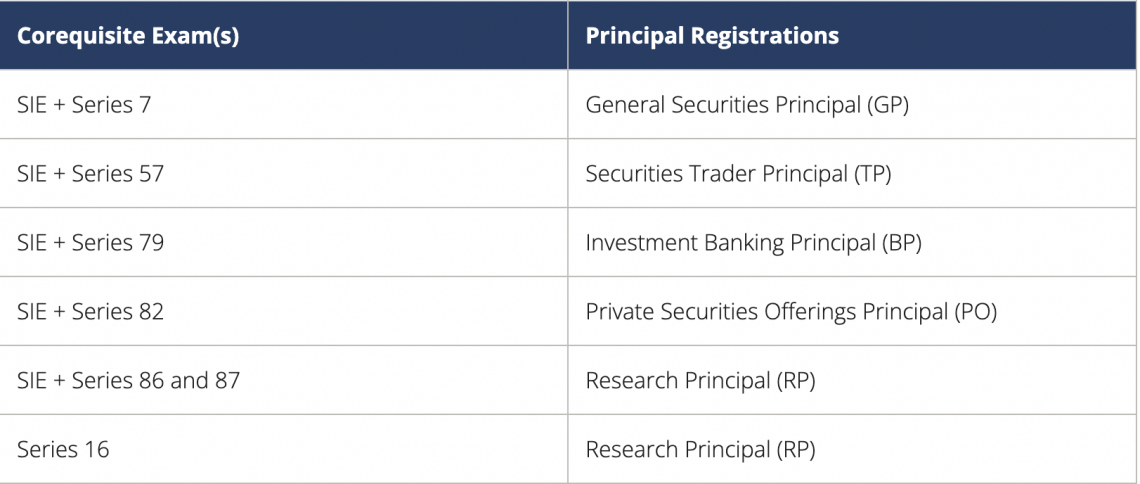Click the (TP) abbreviation text
The image size is (1140, 484).
click(871, 174)
